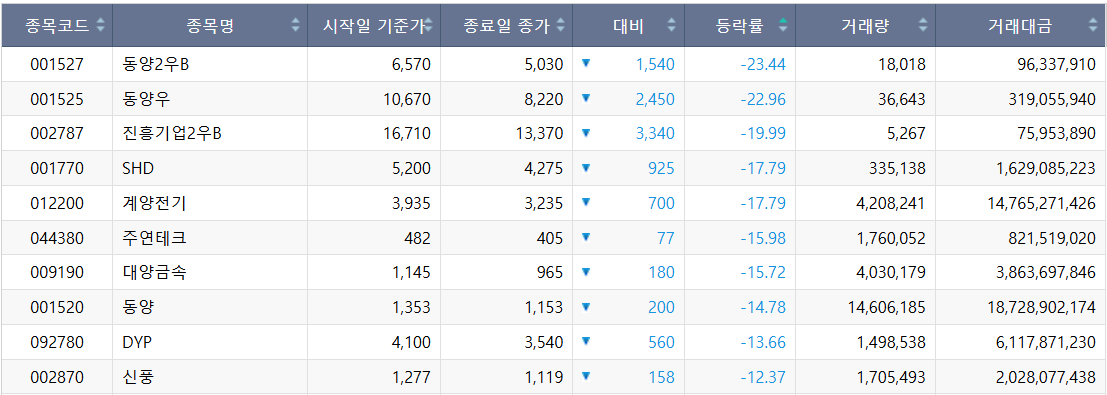Click the base price 10,670

point(407,100)
